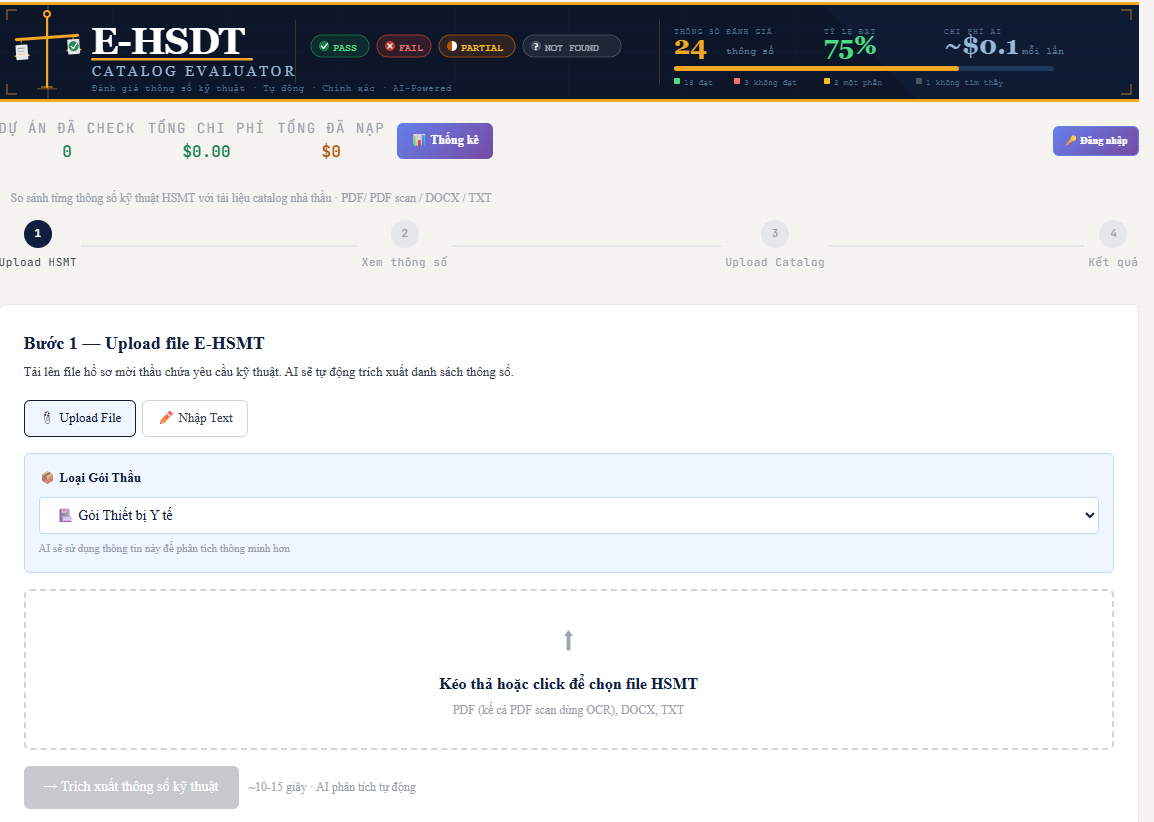Switch to the Upload File tab

point(80,418)
